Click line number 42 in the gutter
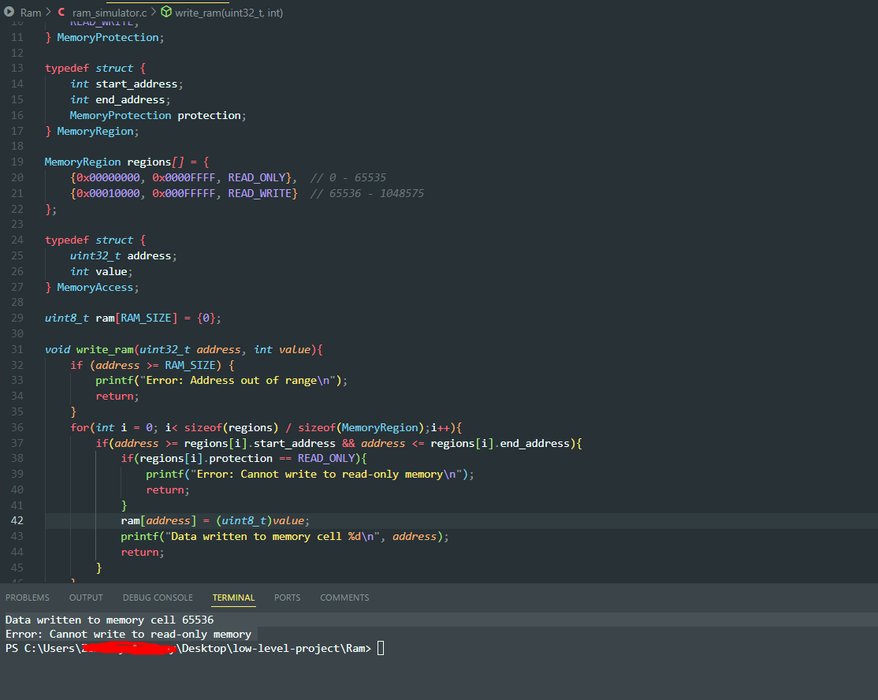This screenshot has height=700, width=878. pyautogui.click(x=18, y=521)
